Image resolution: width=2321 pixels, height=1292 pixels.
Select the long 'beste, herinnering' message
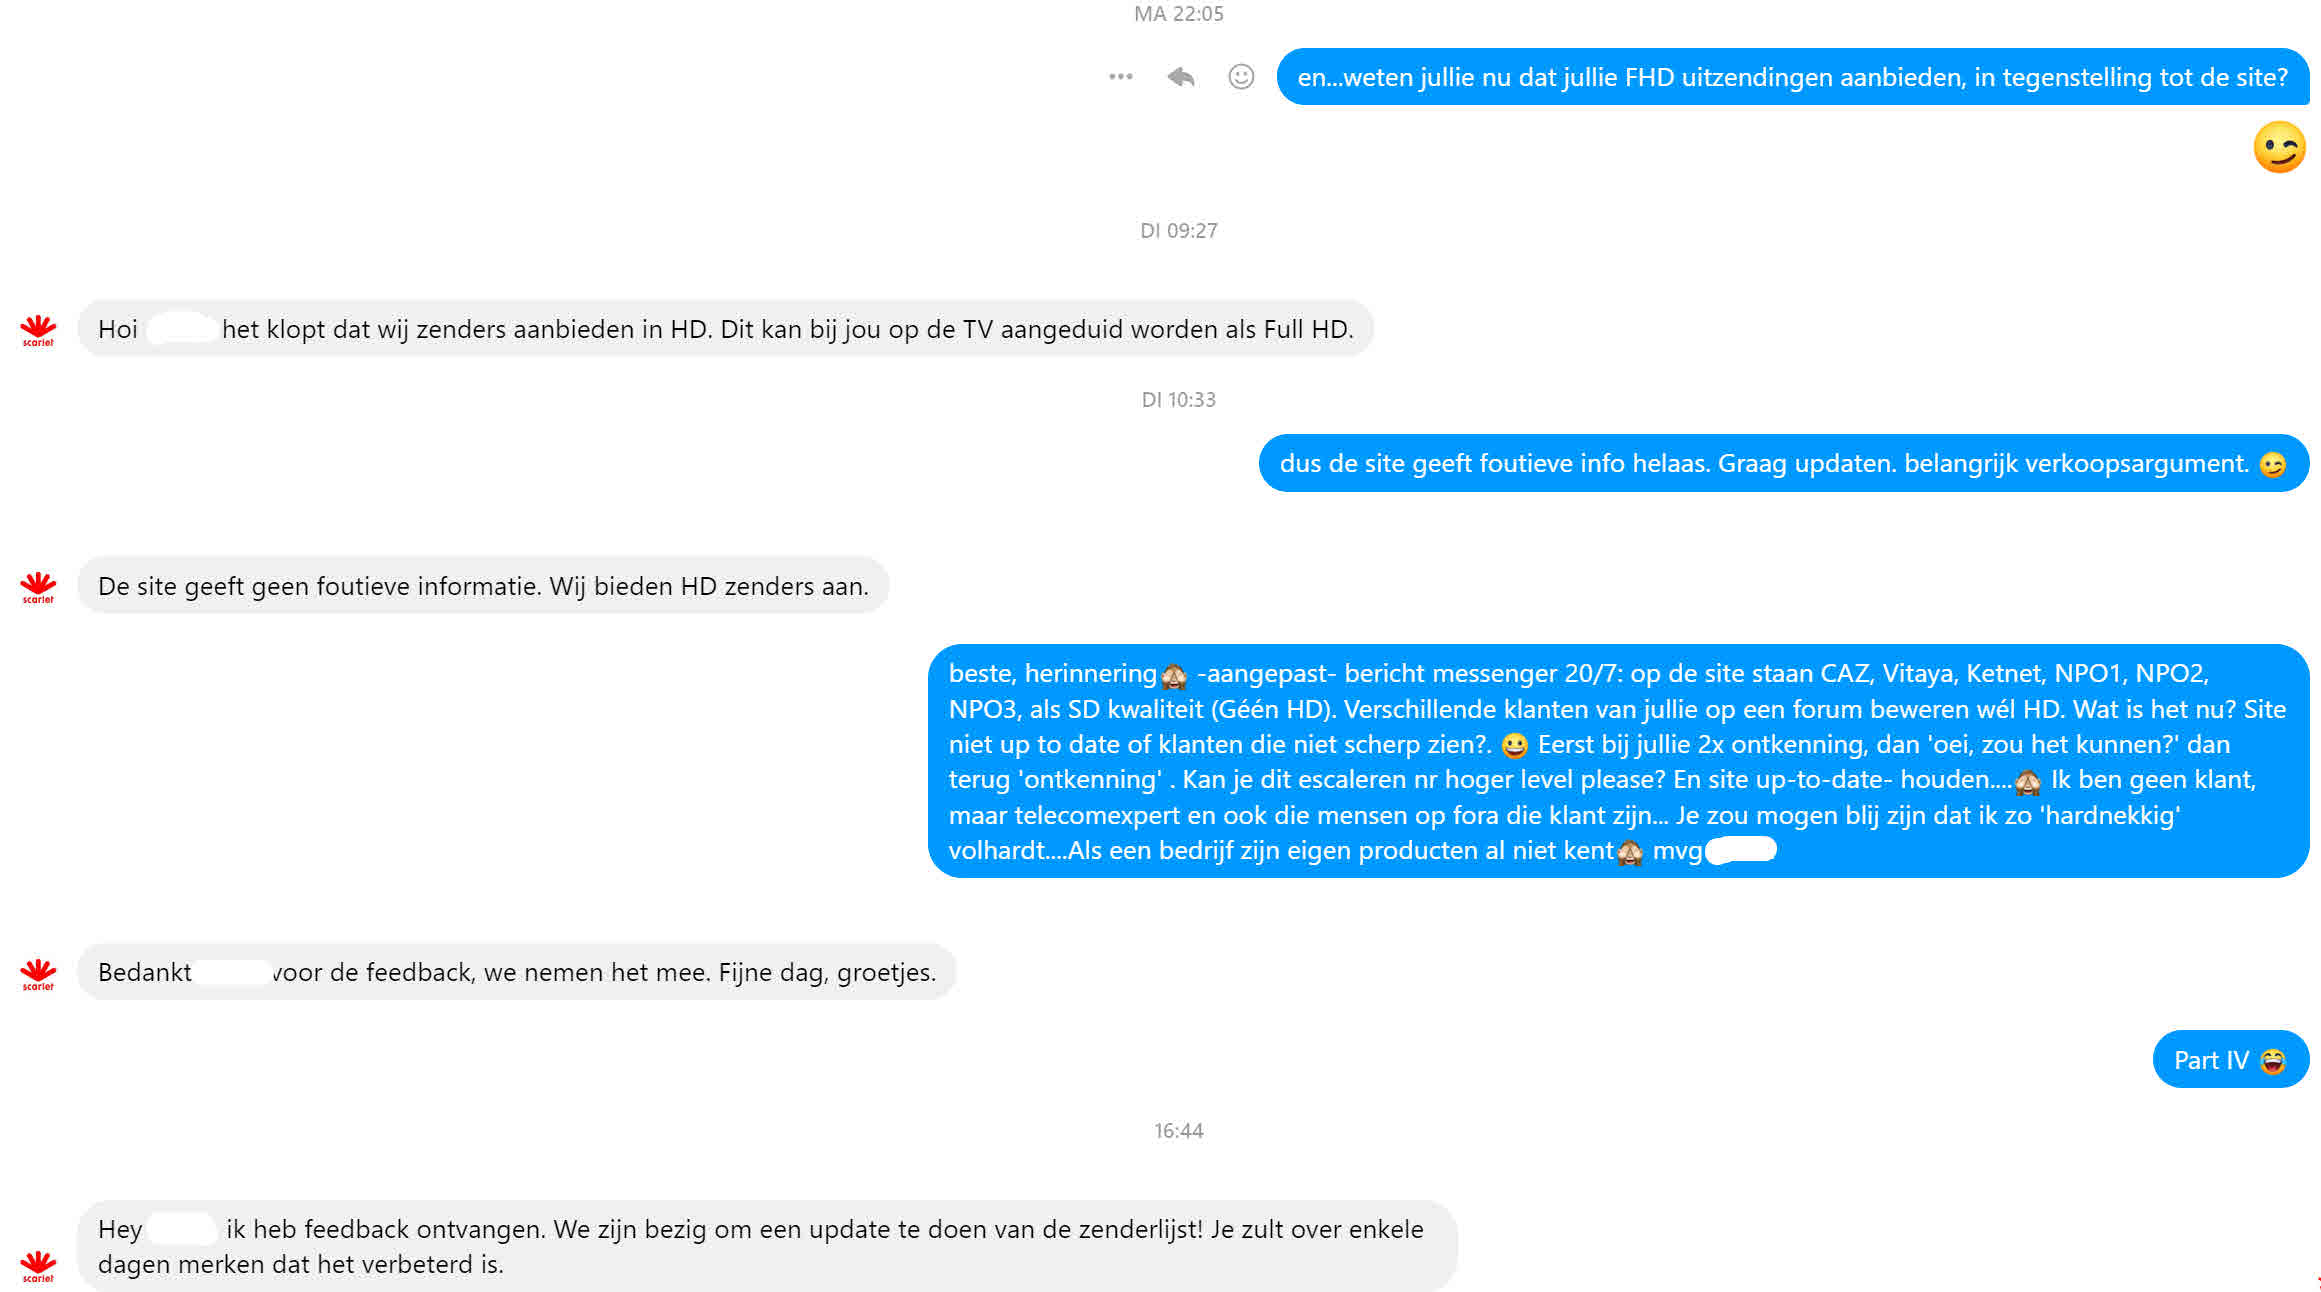[x=1618, y=761]
